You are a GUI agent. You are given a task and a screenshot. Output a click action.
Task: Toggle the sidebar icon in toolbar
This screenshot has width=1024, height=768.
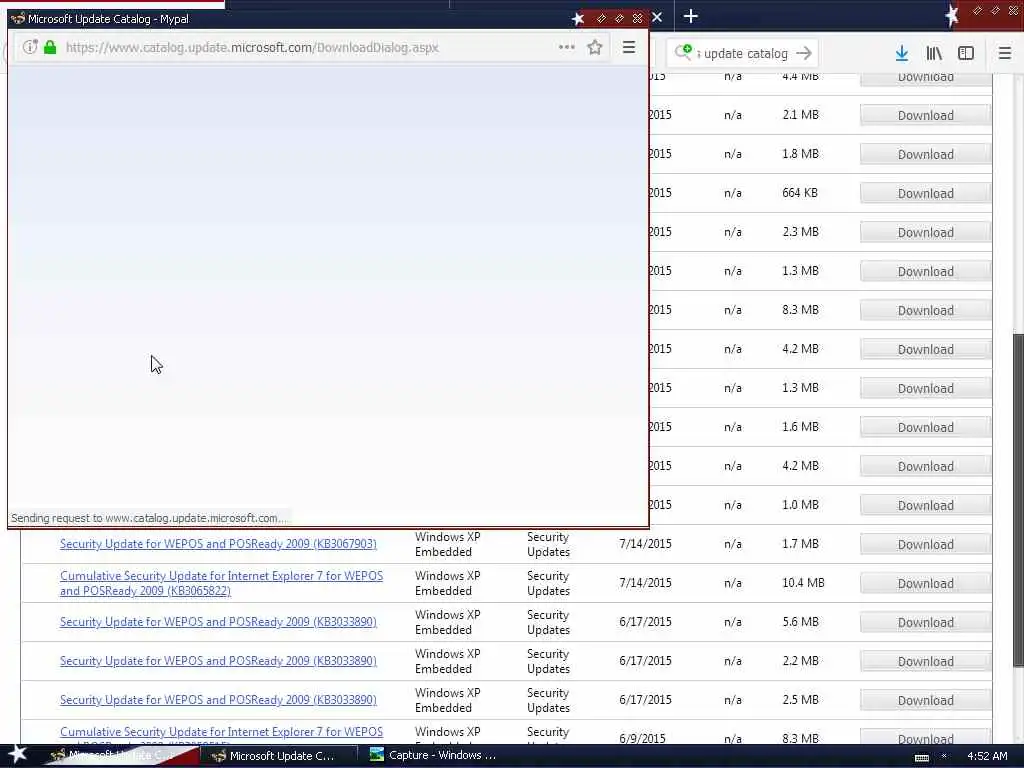[966, 54]
